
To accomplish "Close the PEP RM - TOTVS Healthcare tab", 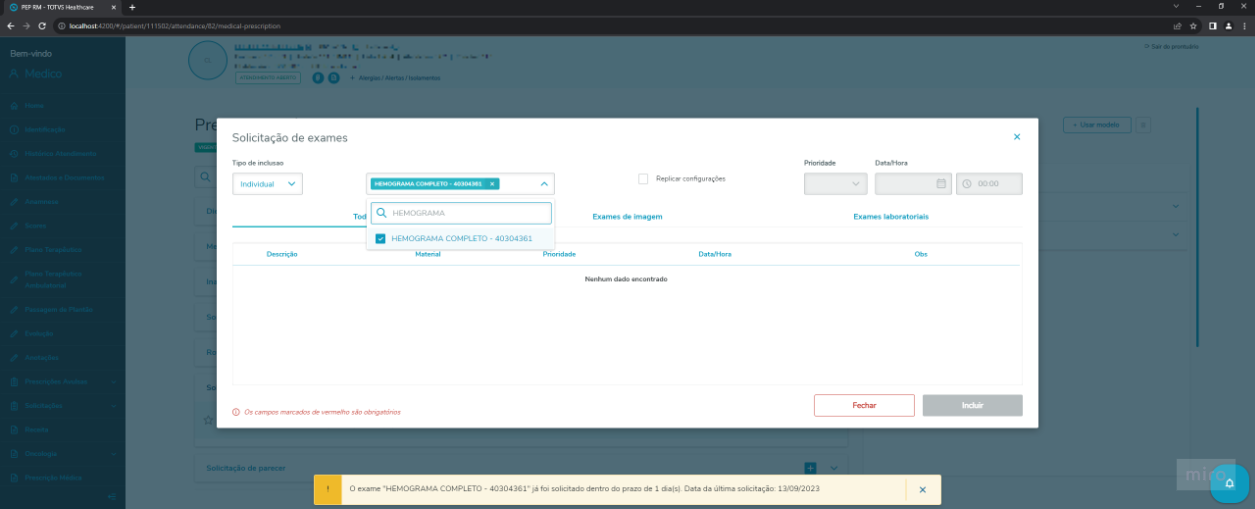I will pyautogui.click(x=116, y=7).
